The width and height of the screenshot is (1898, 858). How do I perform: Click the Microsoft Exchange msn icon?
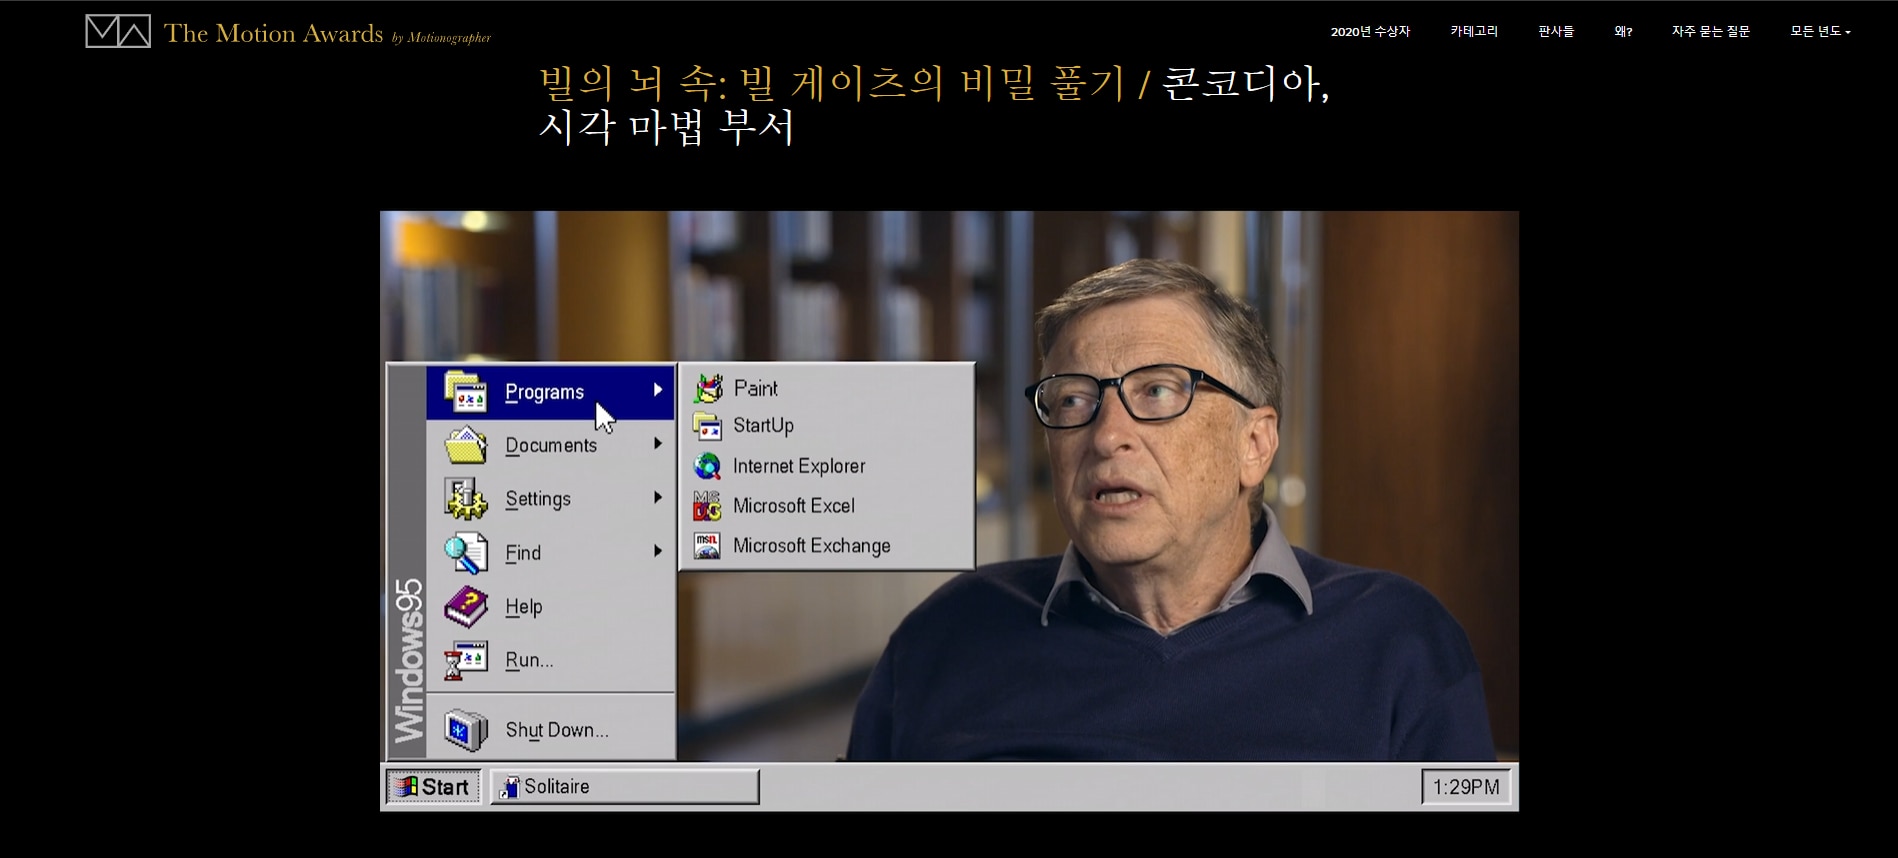pos(708,546)
